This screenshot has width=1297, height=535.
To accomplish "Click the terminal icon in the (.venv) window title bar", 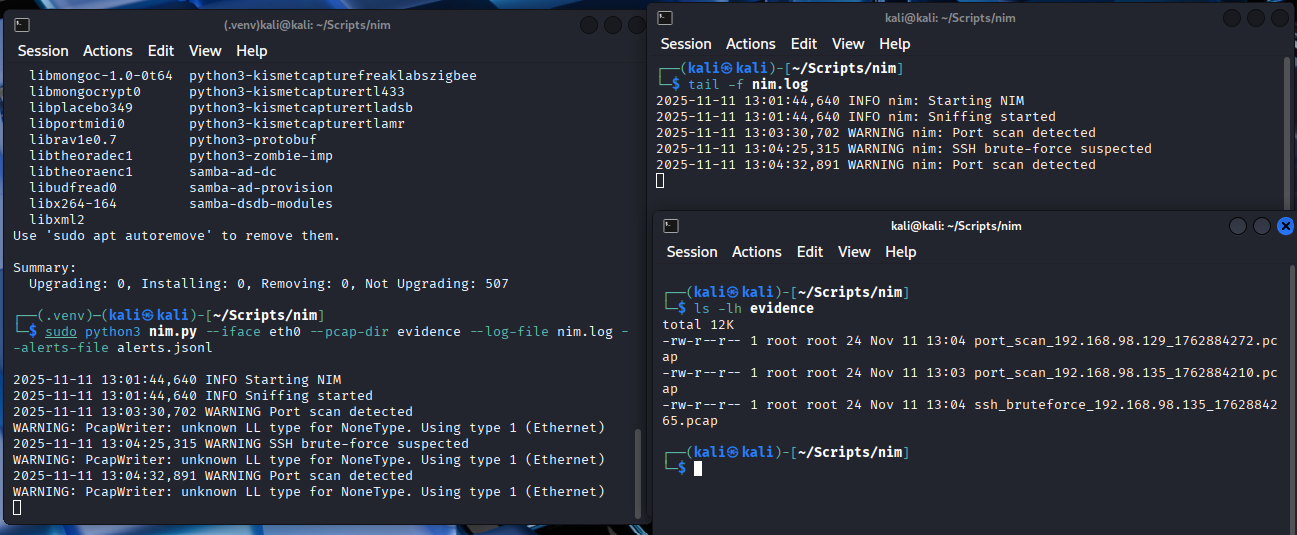I will (23, 24).
